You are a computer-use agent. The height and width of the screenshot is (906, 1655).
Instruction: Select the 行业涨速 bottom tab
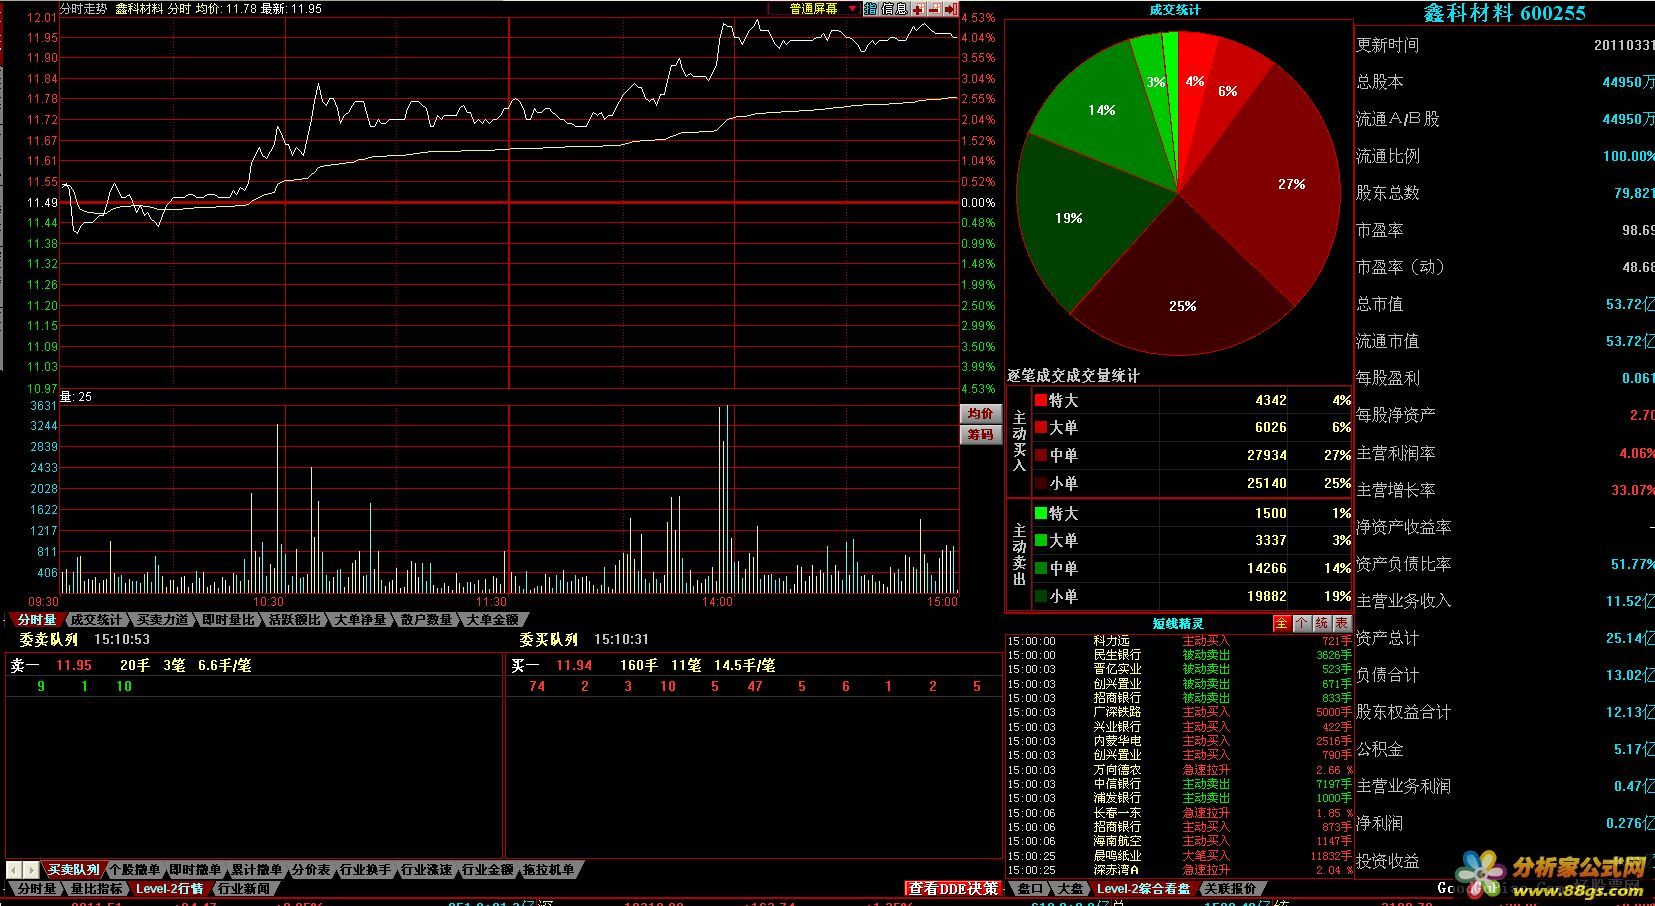(x=426, y=870)
